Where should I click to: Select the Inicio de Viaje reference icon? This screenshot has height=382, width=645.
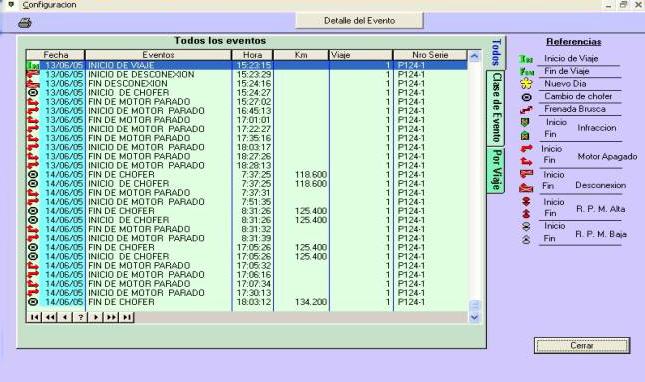[526, 59]
